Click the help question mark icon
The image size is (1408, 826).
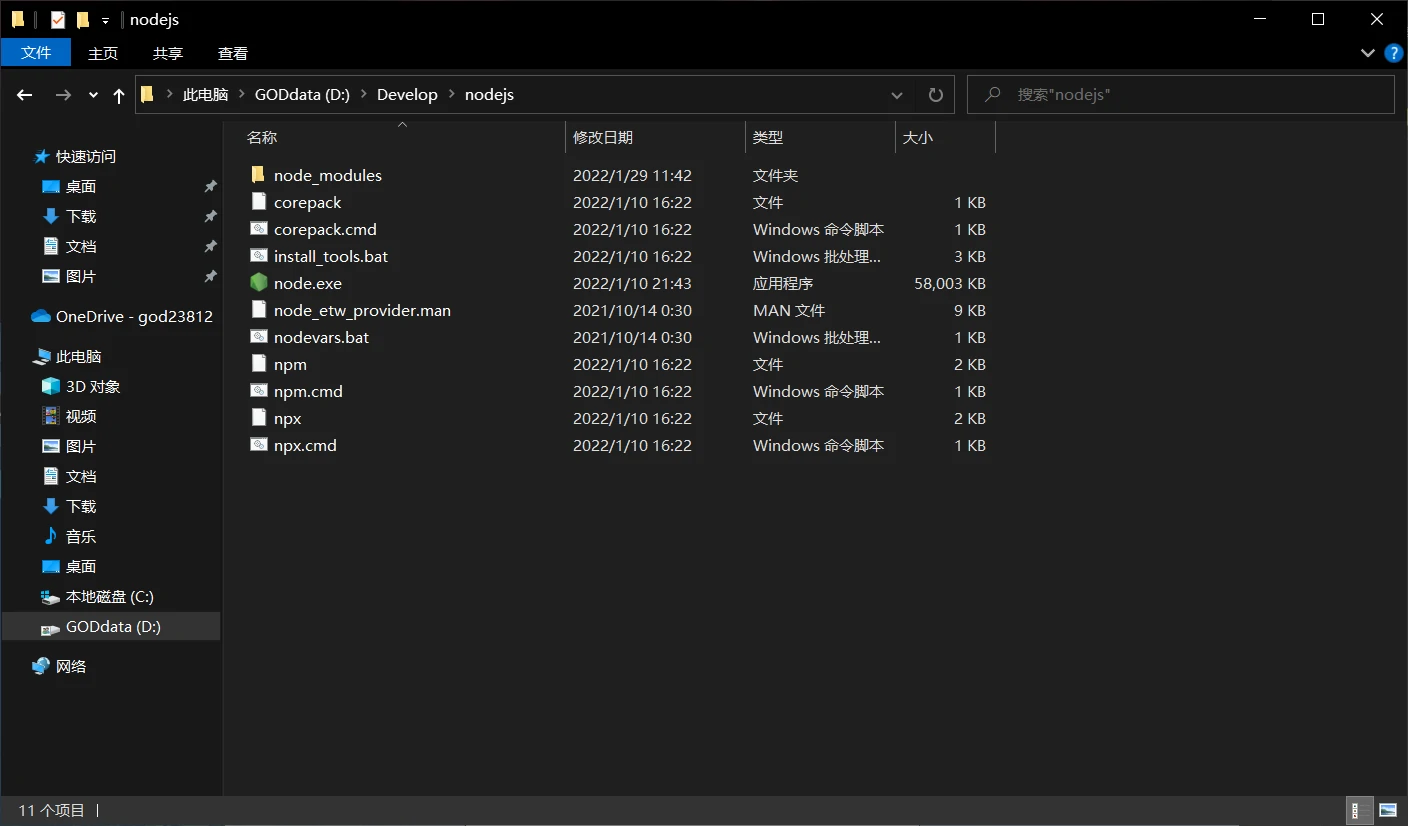(x=1393, y=53)
